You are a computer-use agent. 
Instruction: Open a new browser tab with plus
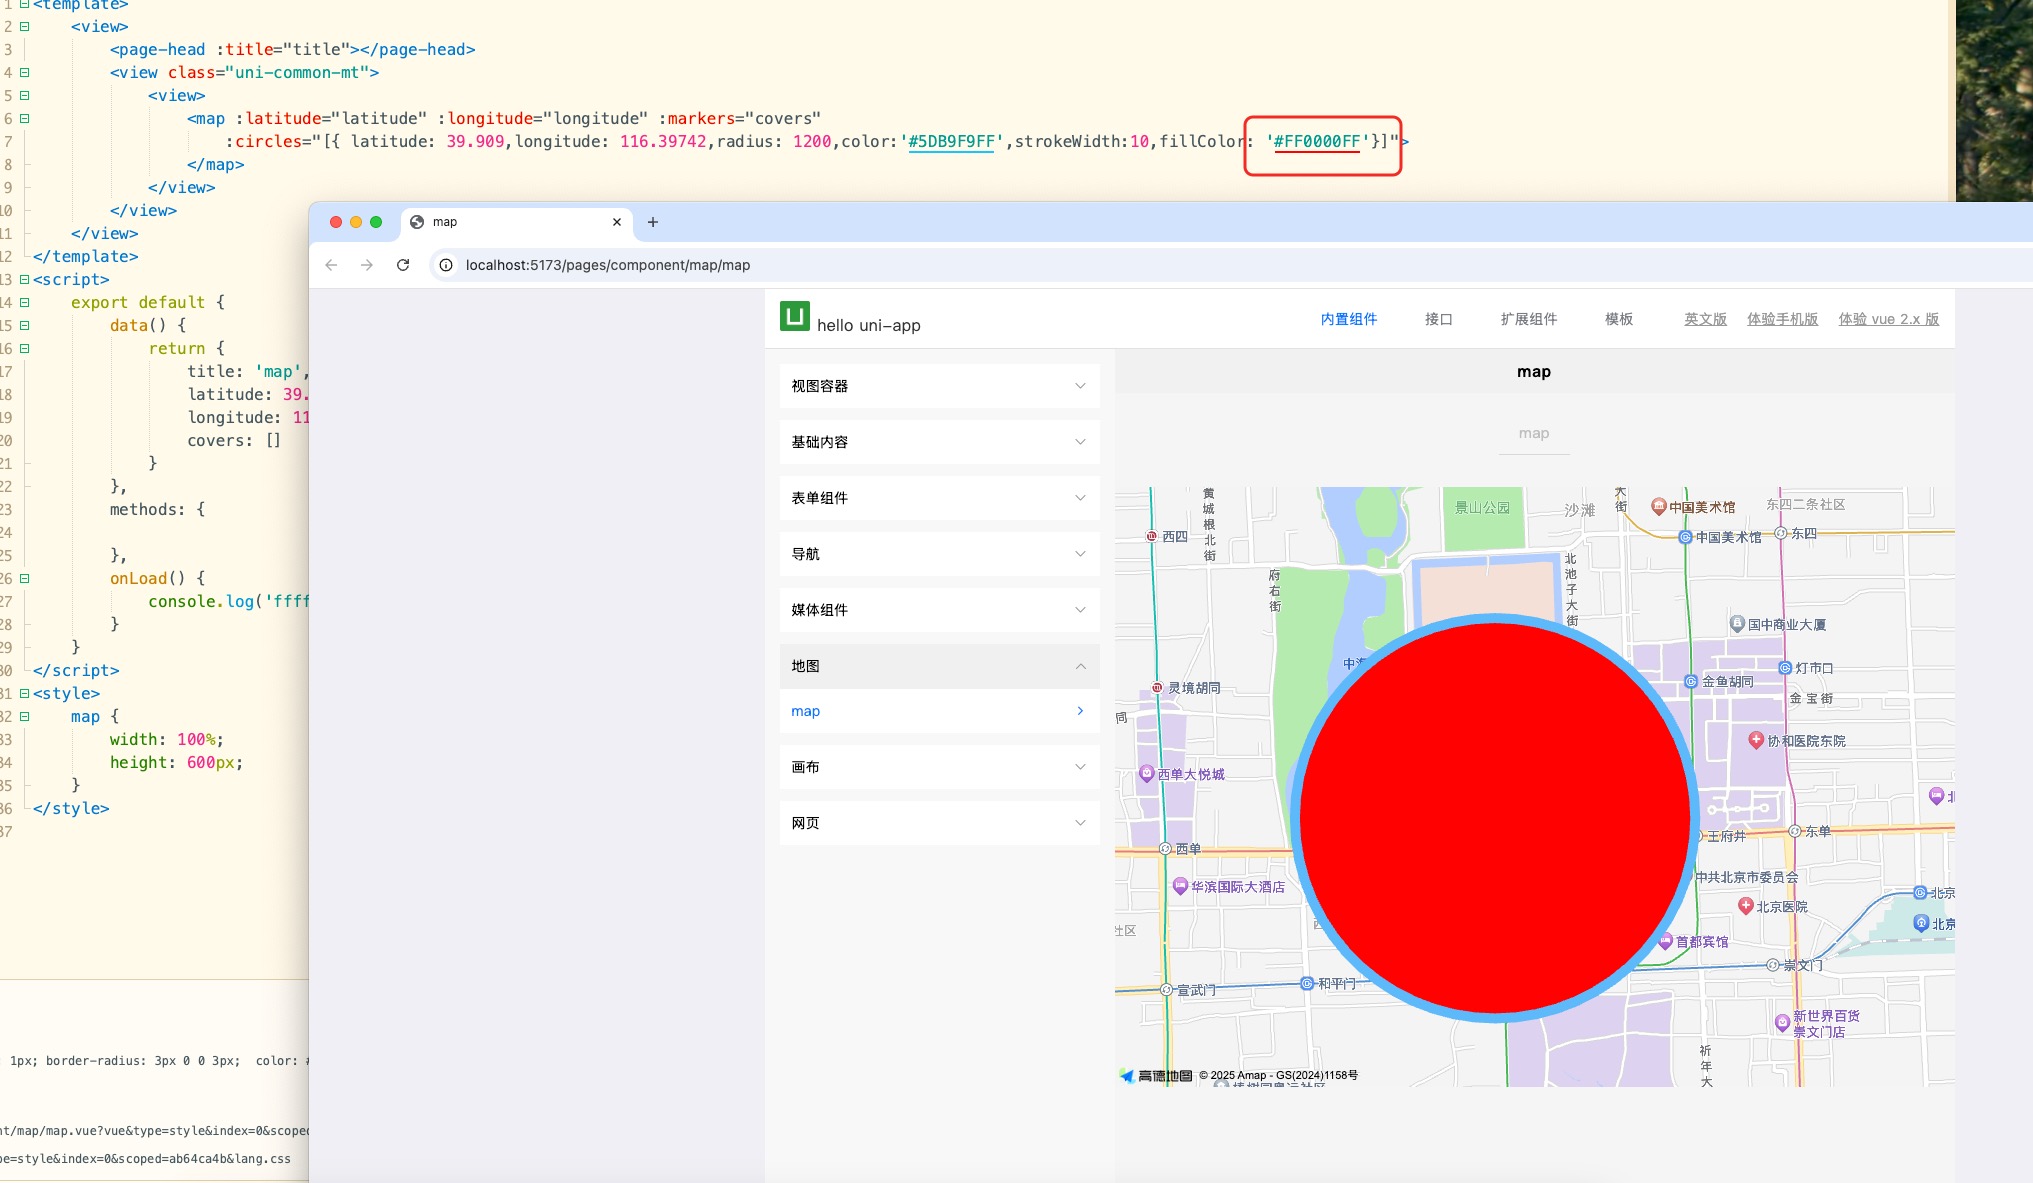[x=653, y=222]
